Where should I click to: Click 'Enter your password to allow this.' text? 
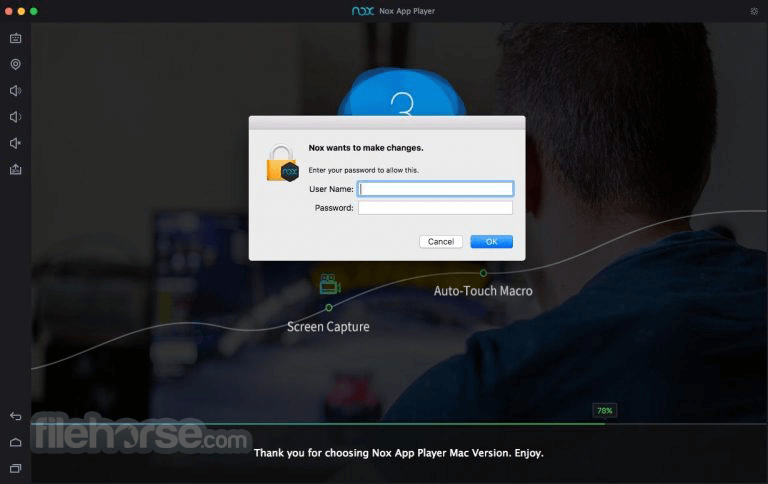pos(363,170)
